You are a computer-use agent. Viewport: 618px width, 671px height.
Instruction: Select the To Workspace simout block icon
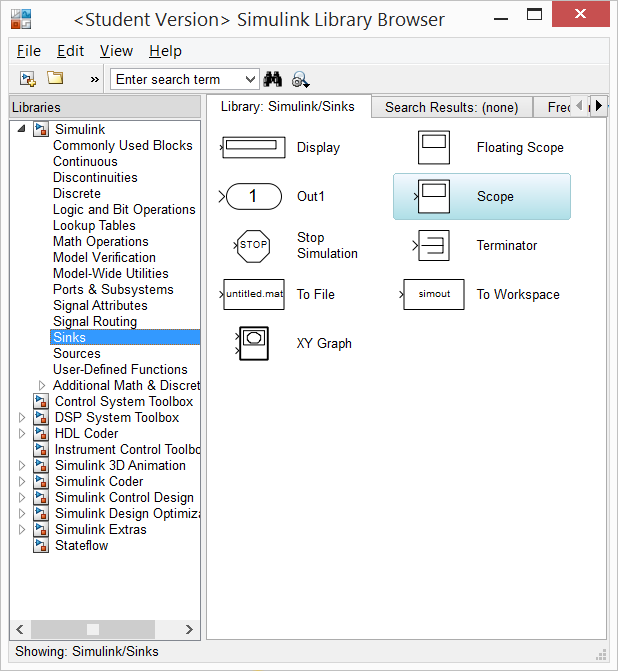coord(432,294)
